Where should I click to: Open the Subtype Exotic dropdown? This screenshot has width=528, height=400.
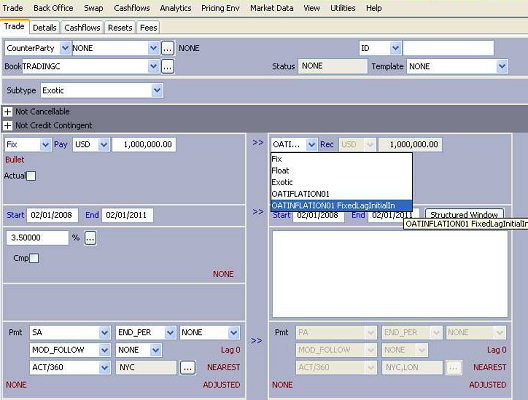[x=157, y=91]
